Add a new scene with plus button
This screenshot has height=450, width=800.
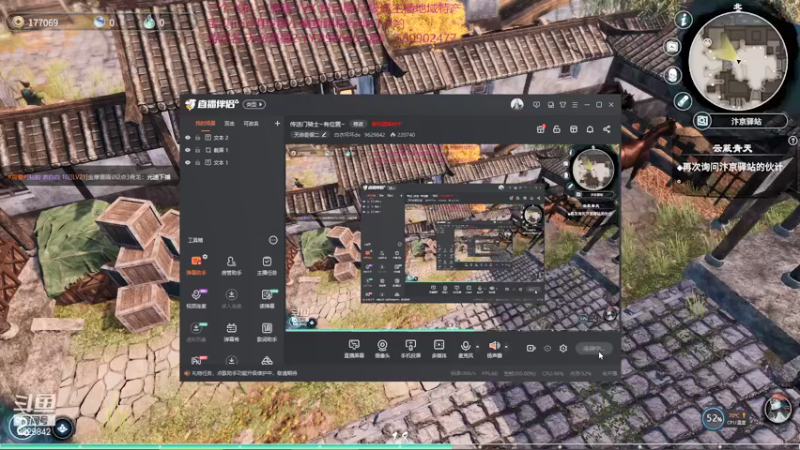[x=277, y=123]
